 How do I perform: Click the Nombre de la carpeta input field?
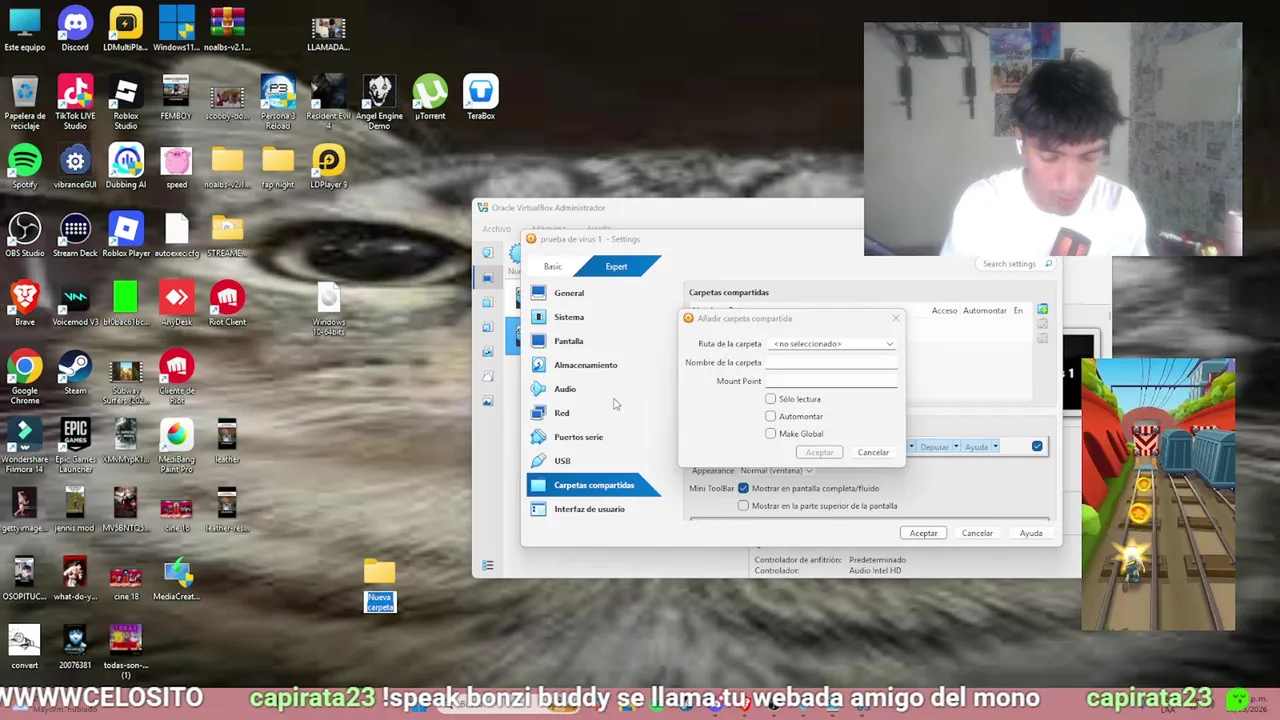coord(831,363)
